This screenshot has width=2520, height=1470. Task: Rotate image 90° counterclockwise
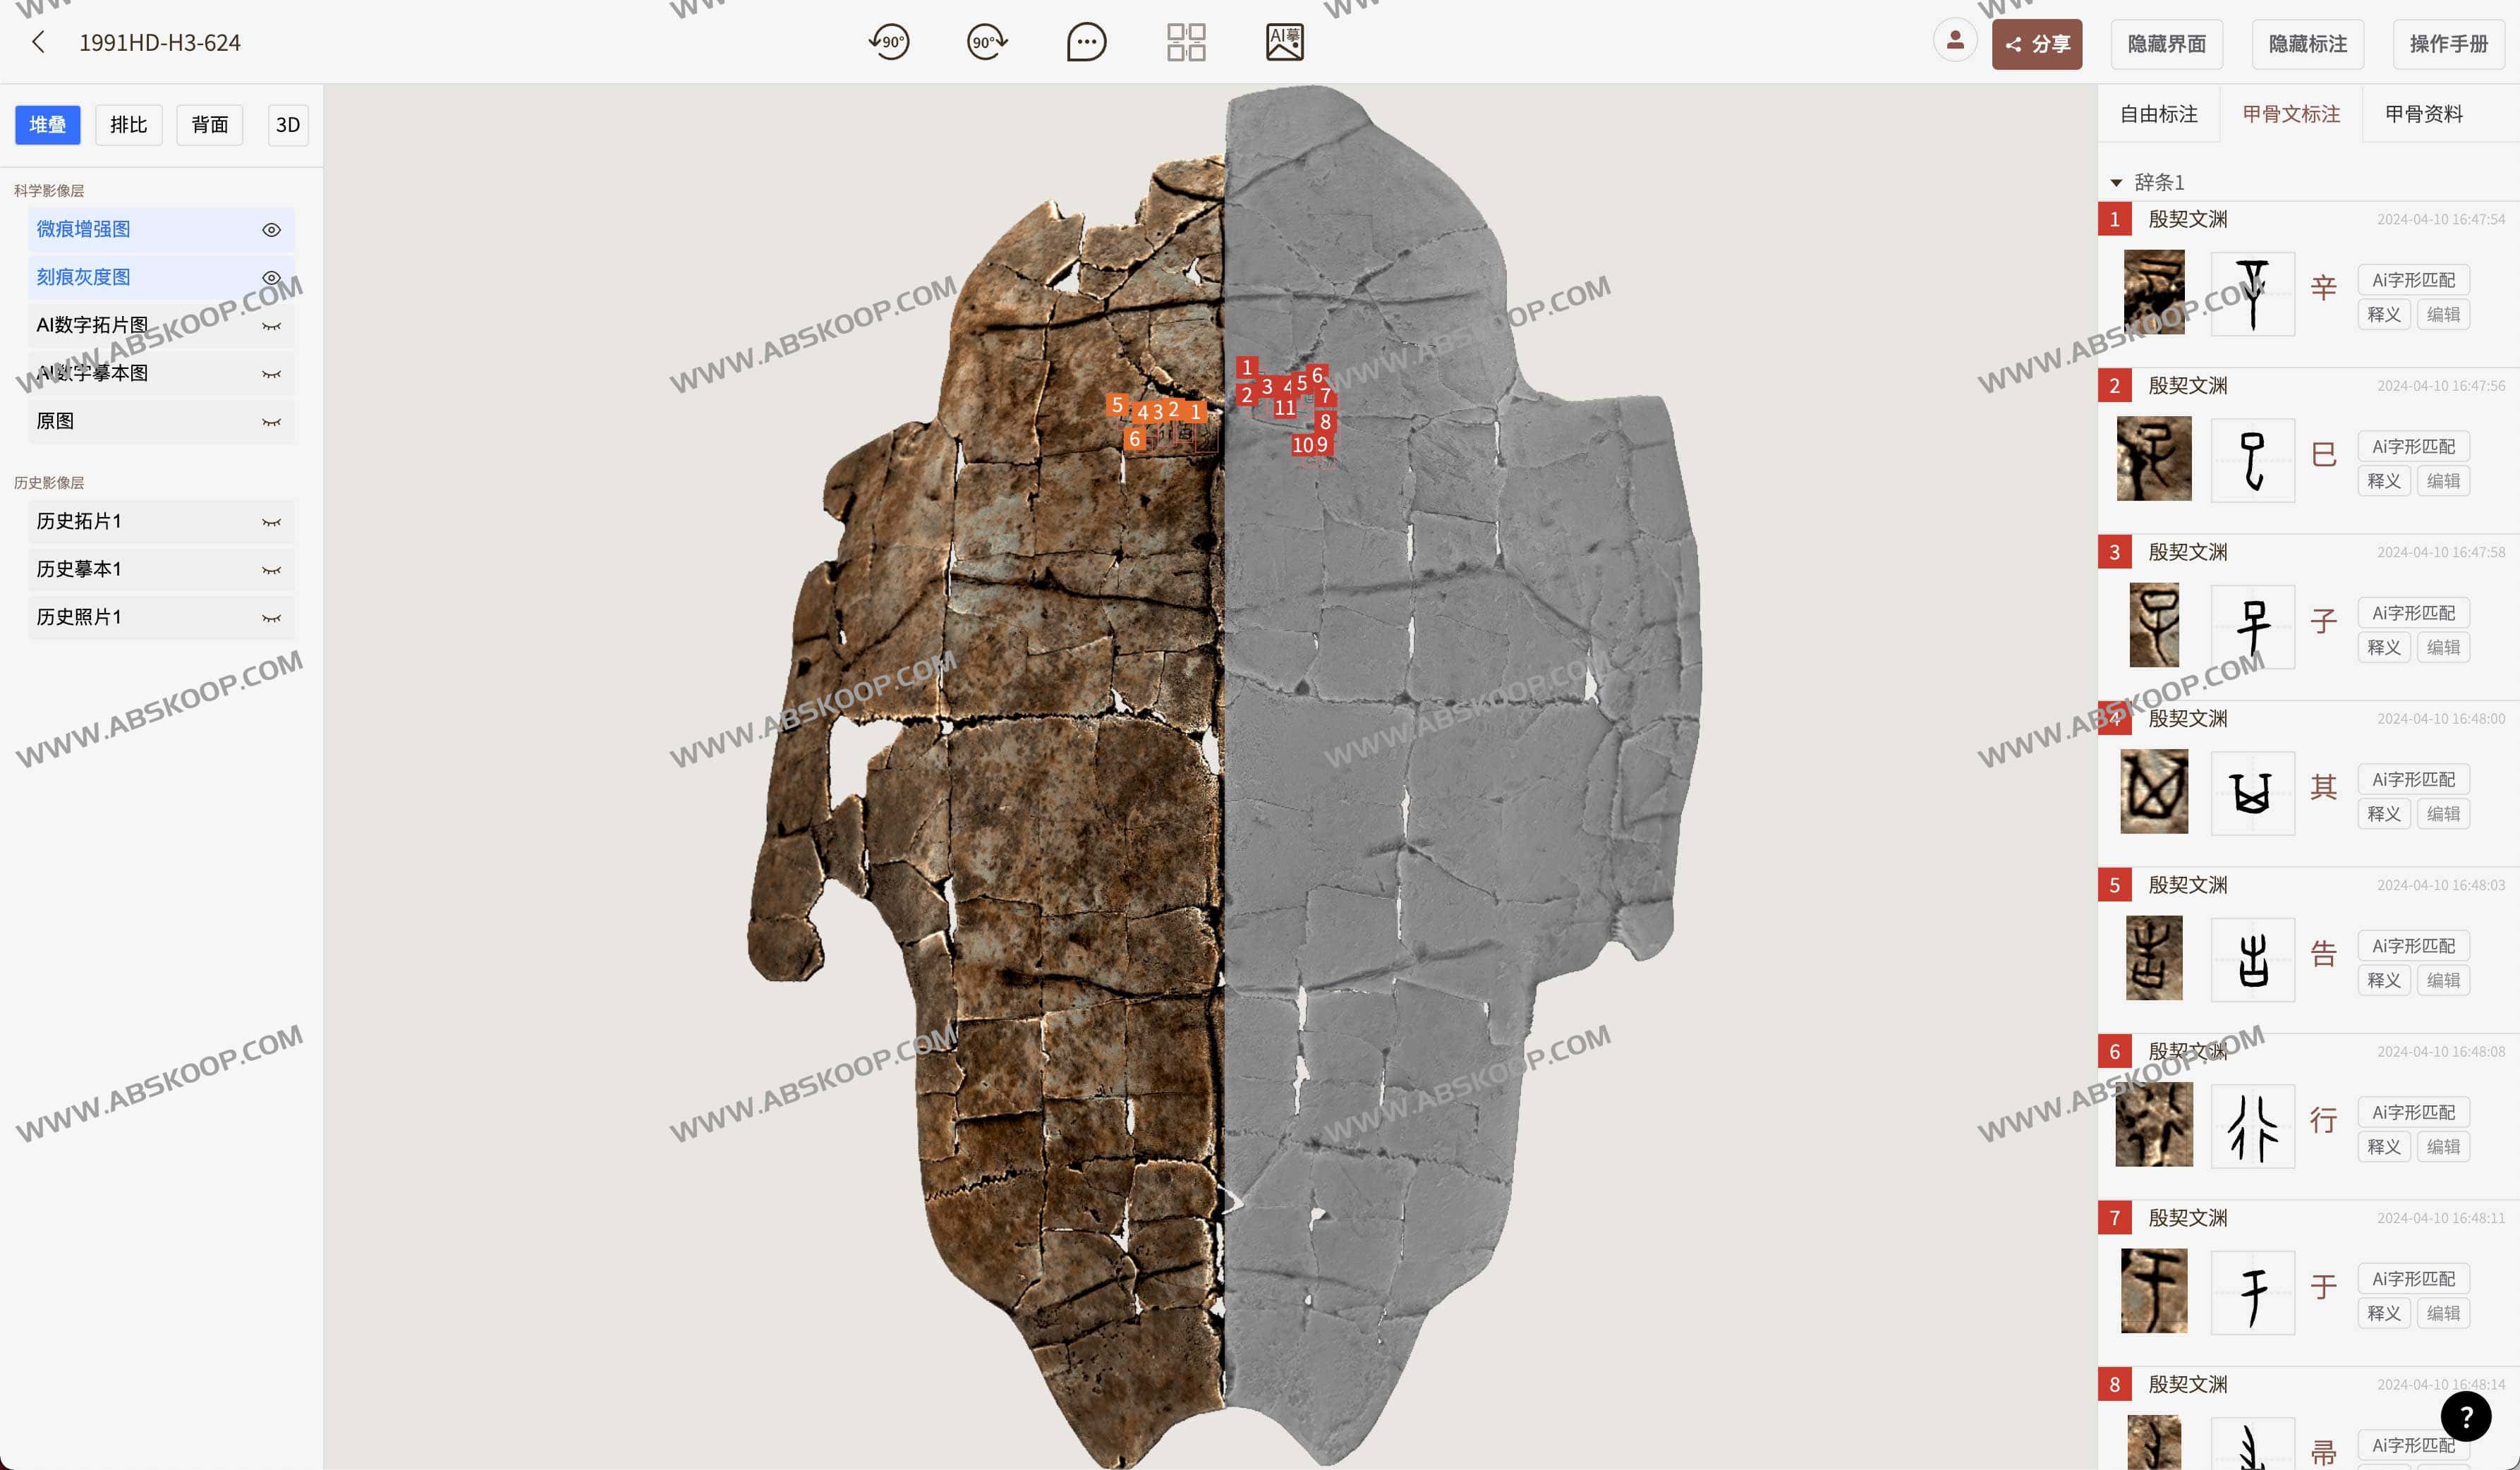pyautogui.click(x=889, y=42)
